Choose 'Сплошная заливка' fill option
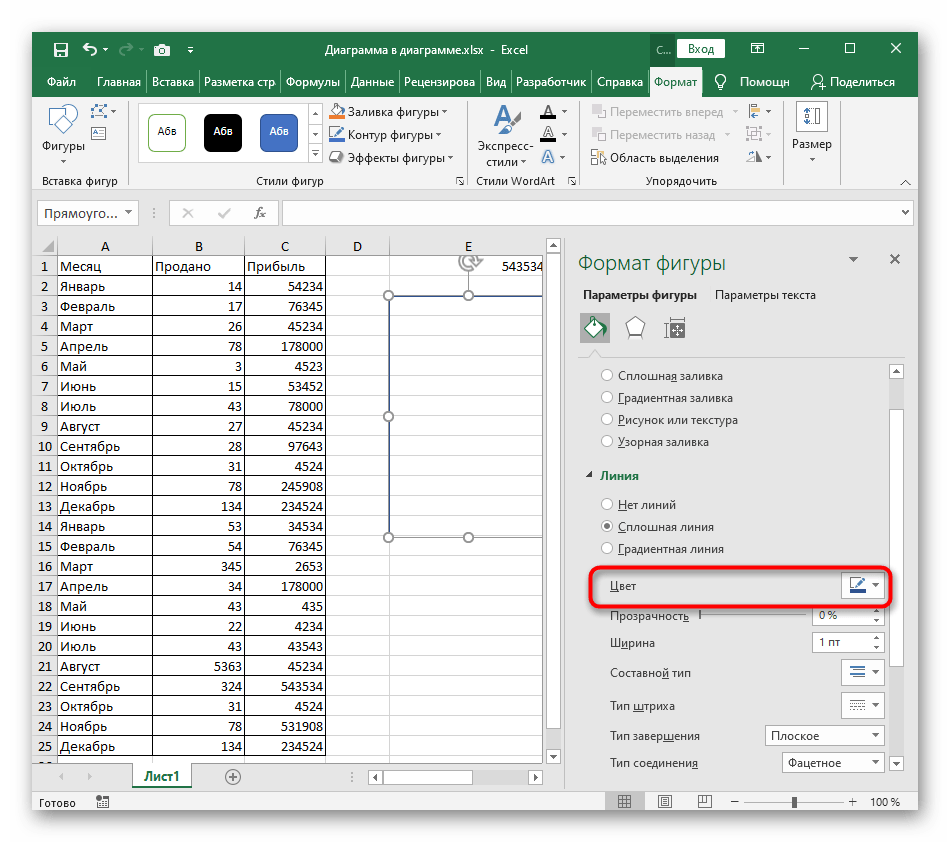 (x=607, y=376)
